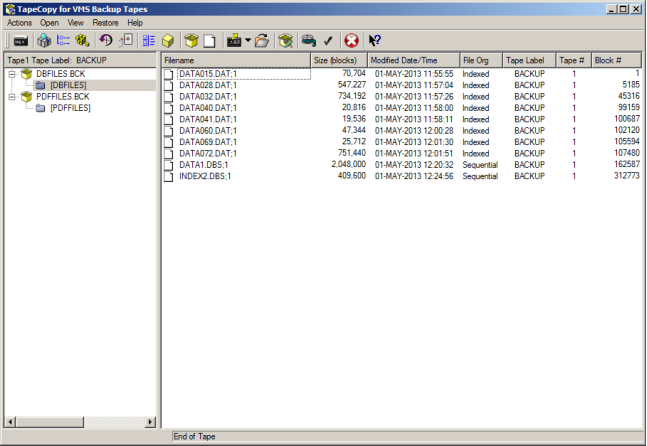The height and width of the screenshot is (446, 647).
Task: Select file DATA1.DBS;1
Action: 203,165
